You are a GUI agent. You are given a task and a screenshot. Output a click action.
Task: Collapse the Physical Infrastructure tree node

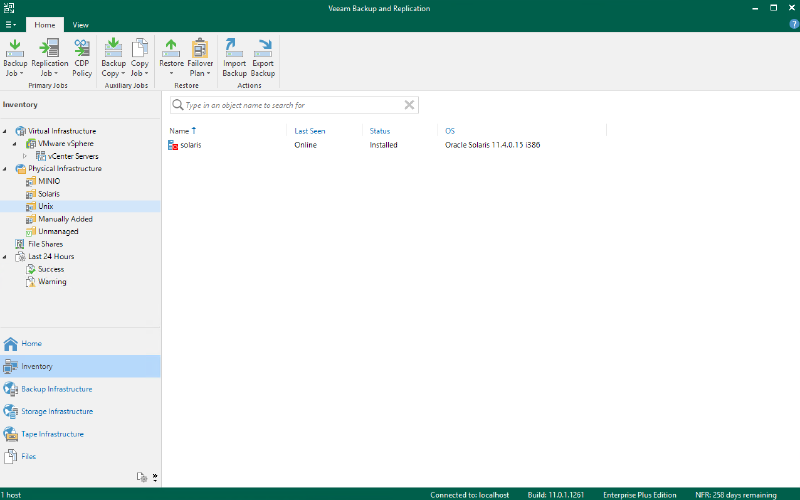[x=5, y=168]
